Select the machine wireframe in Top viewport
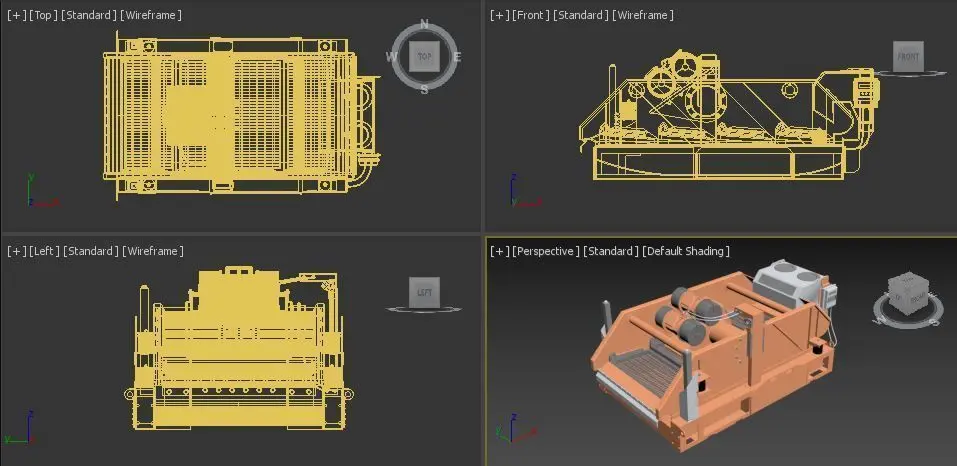This screenshot has width=957, height=466. click(242, 116)
